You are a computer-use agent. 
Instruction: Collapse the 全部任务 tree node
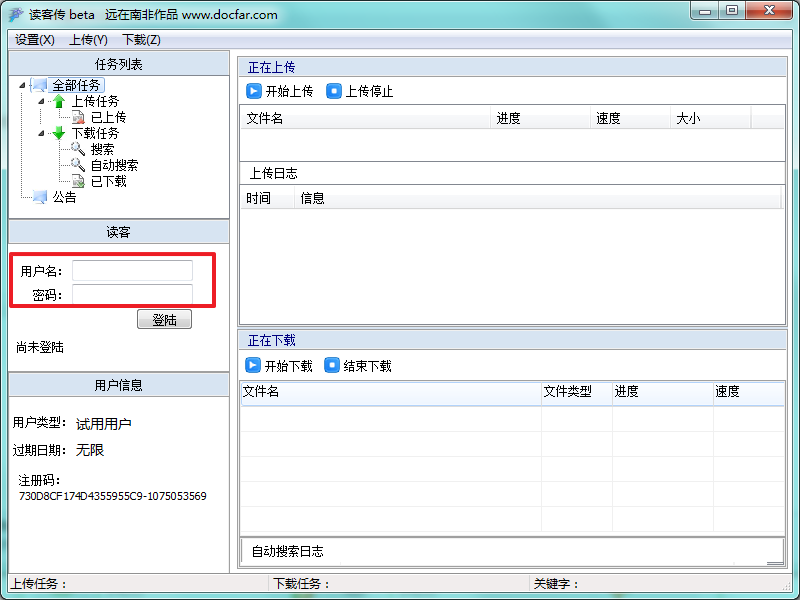click(x=22, y=85)
